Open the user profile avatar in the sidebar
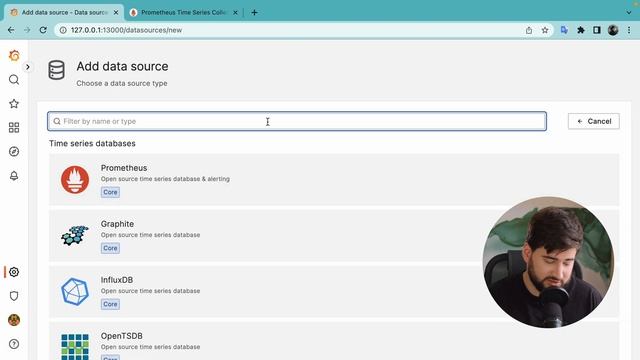This screenshot has width=640, height=360. pos(14,320)
